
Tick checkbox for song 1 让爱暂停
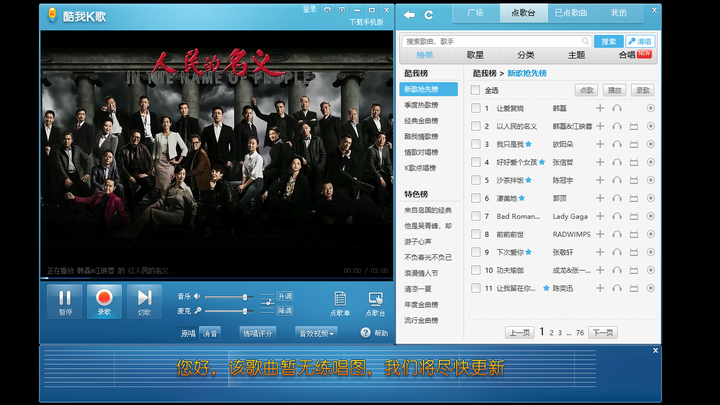(x=476, y=108)
